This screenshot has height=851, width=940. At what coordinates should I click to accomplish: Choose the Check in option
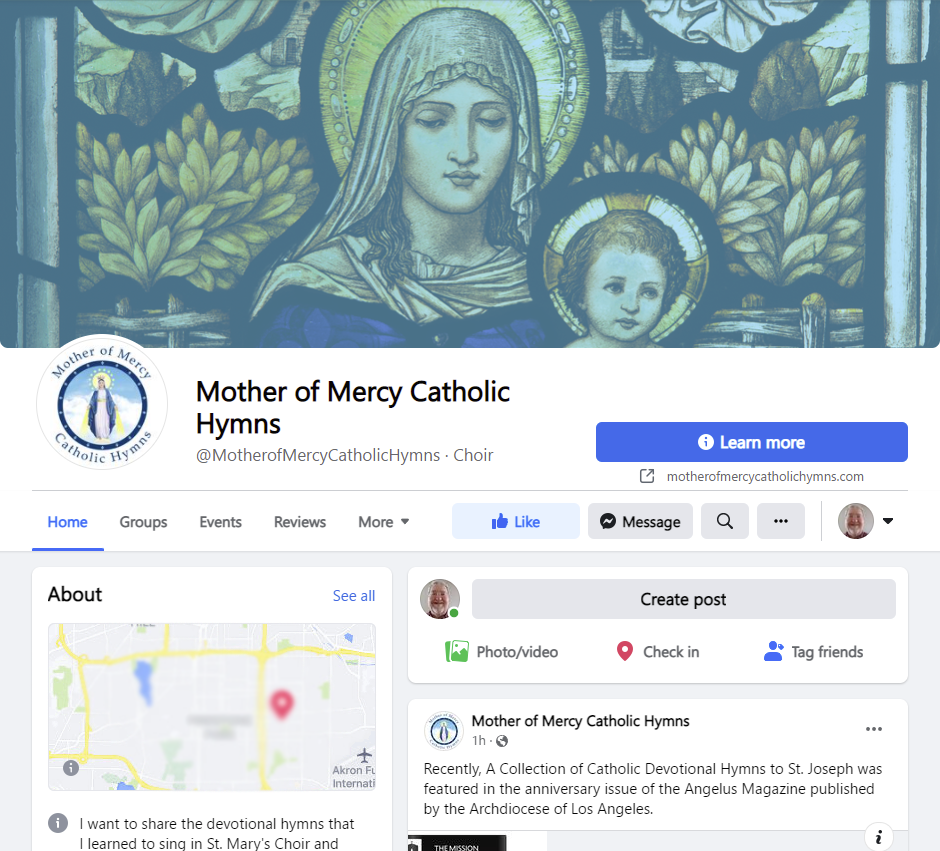658,651
